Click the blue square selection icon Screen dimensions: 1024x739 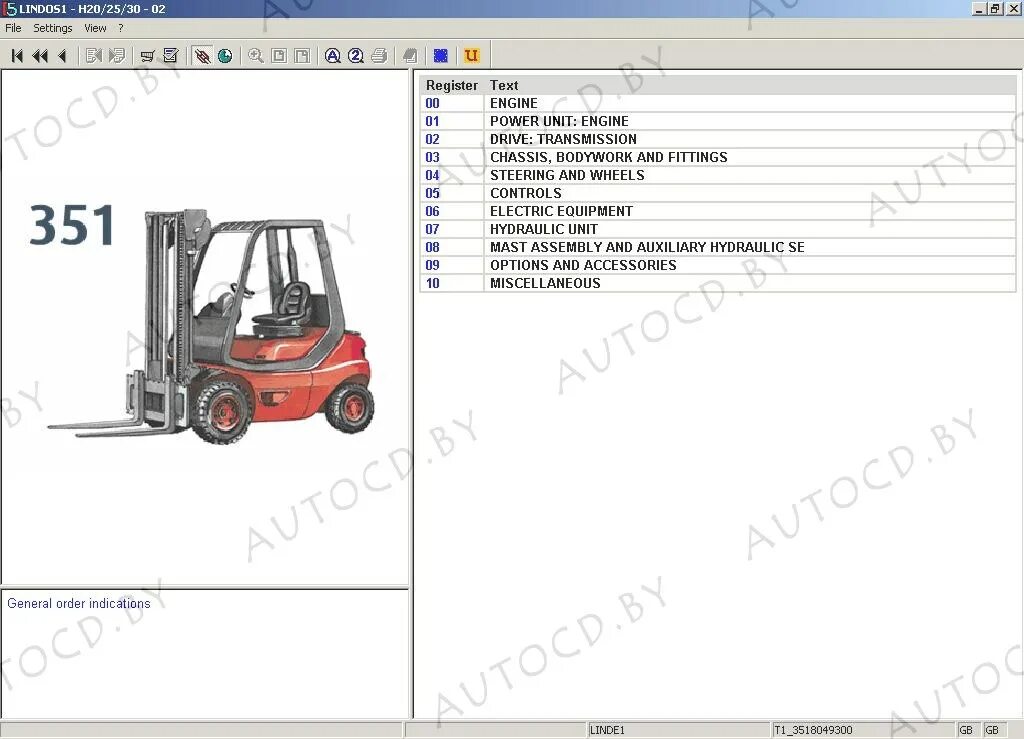[441, 56]
